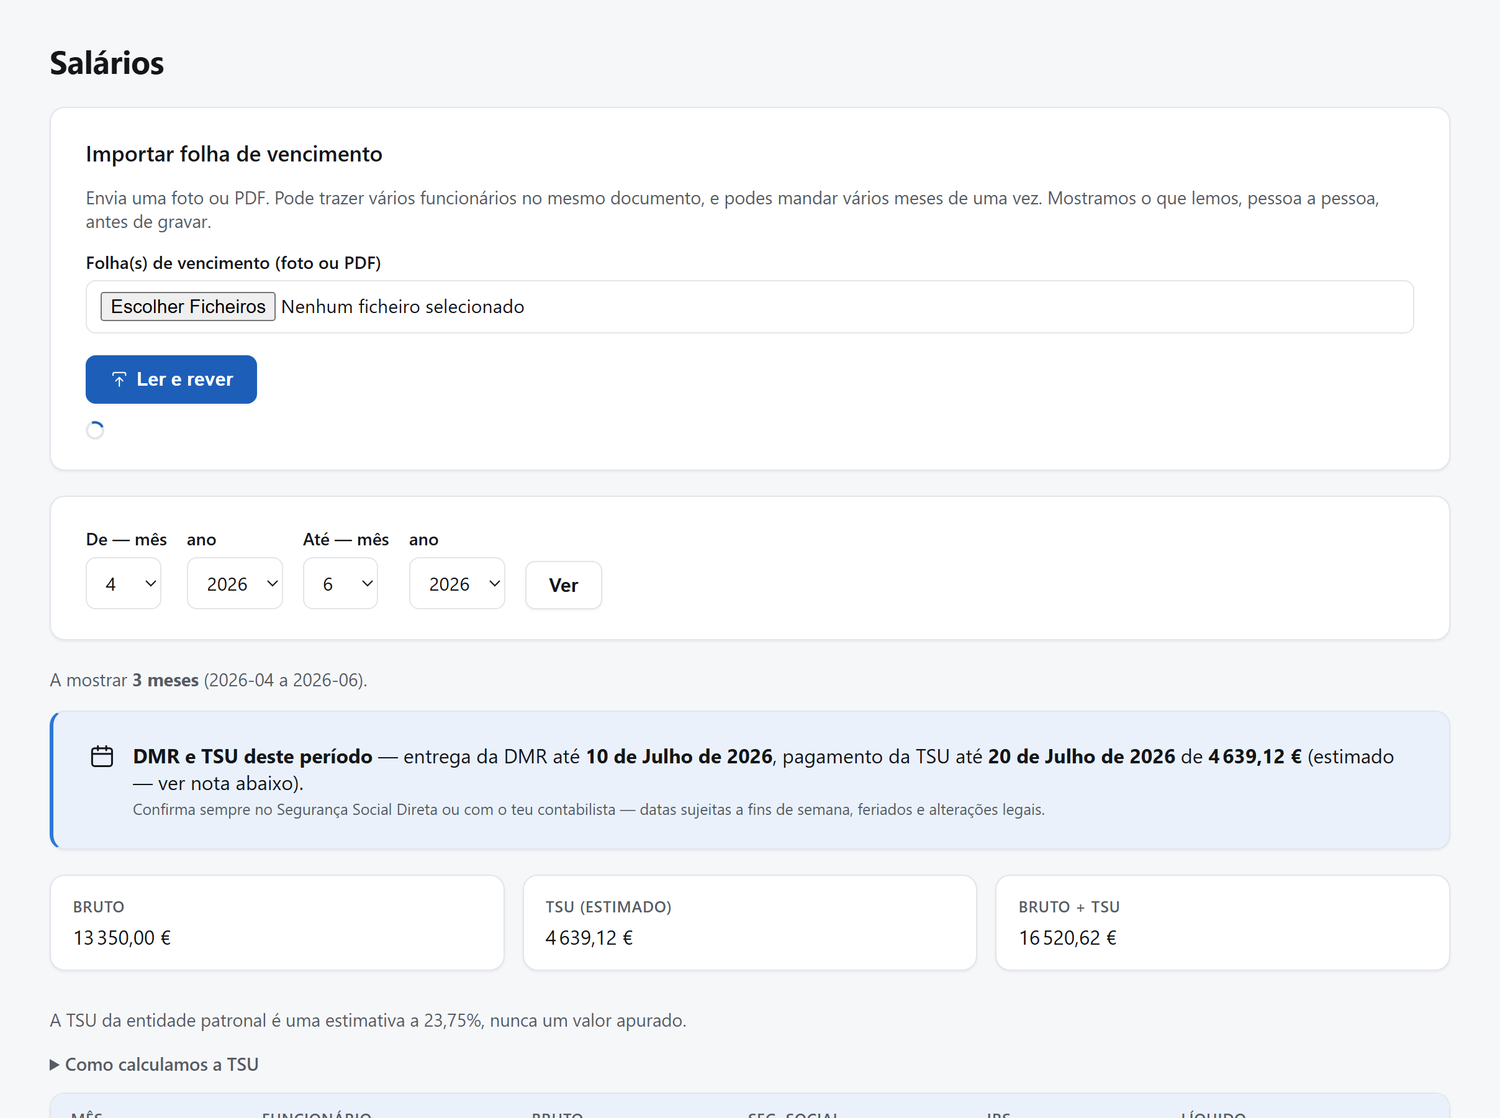Screen dimensions: 1500x1118
Task: Open the De mês dropdown showing 4
Action: pyautogui.click(x=124, y=584)
